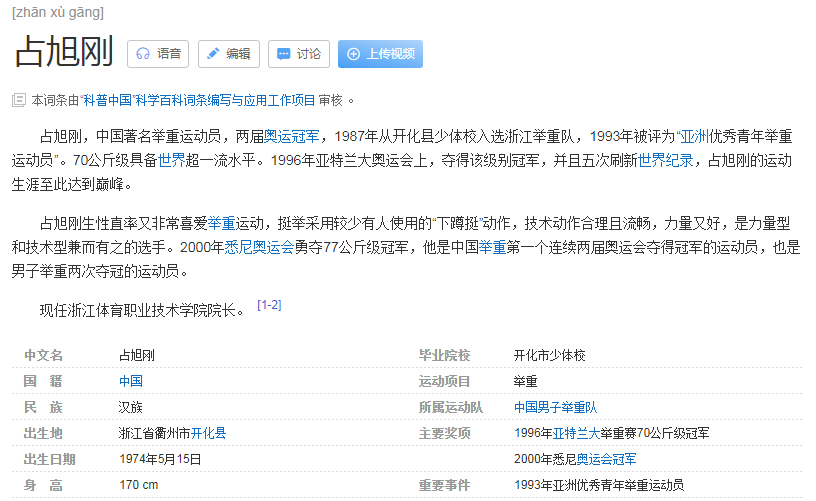The image size is (816, 501).
Task: Click the 占旭刚 page title heading
Action: tap(63, 52)
